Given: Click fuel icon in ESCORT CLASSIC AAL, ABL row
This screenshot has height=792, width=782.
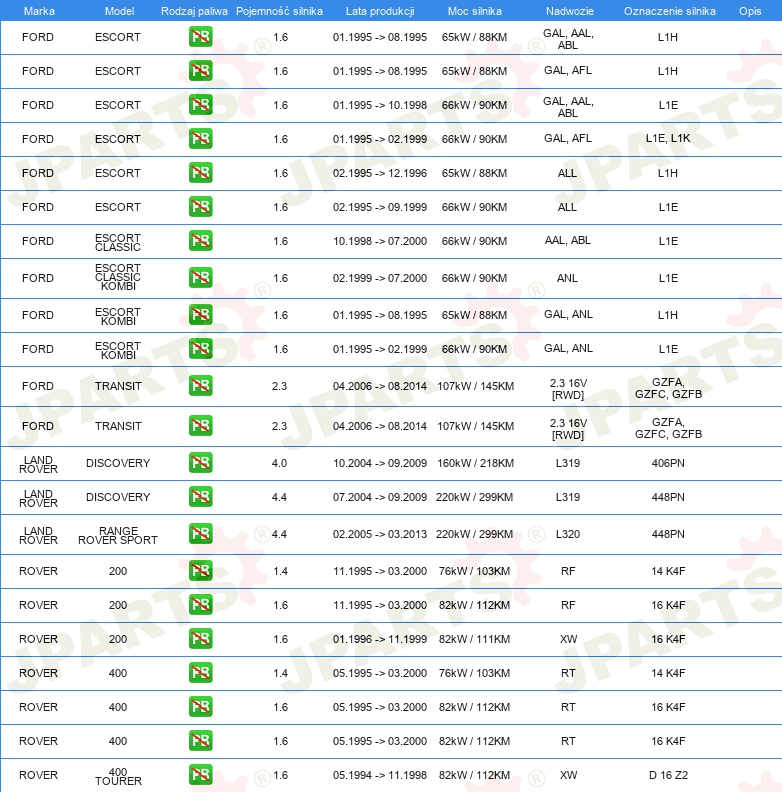Looking at the screenshot, I should pos(201,240).
